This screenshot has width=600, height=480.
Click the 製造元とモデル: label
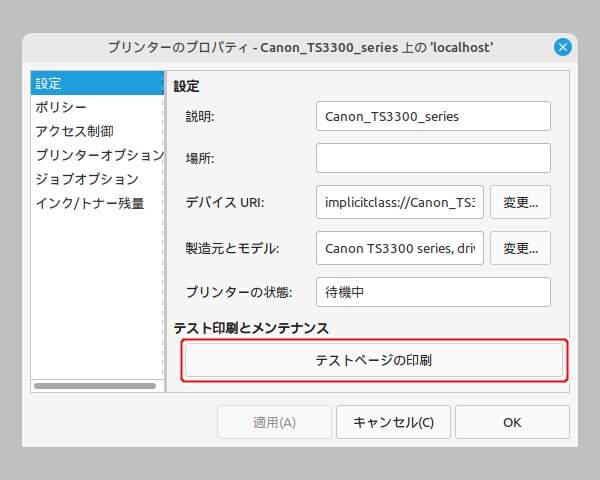tap(232, 248)
